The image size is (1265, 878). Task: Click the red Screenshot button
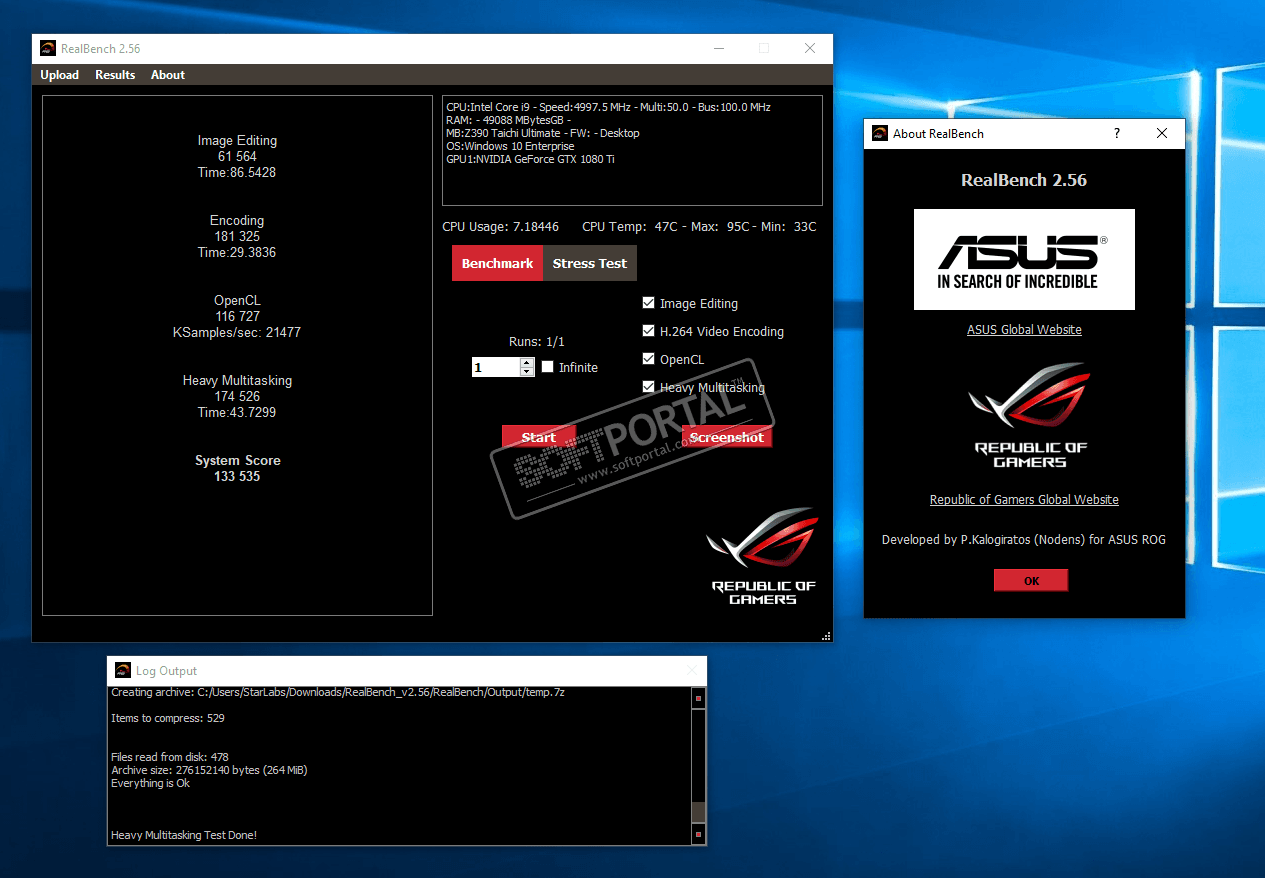tap(726, 437)
